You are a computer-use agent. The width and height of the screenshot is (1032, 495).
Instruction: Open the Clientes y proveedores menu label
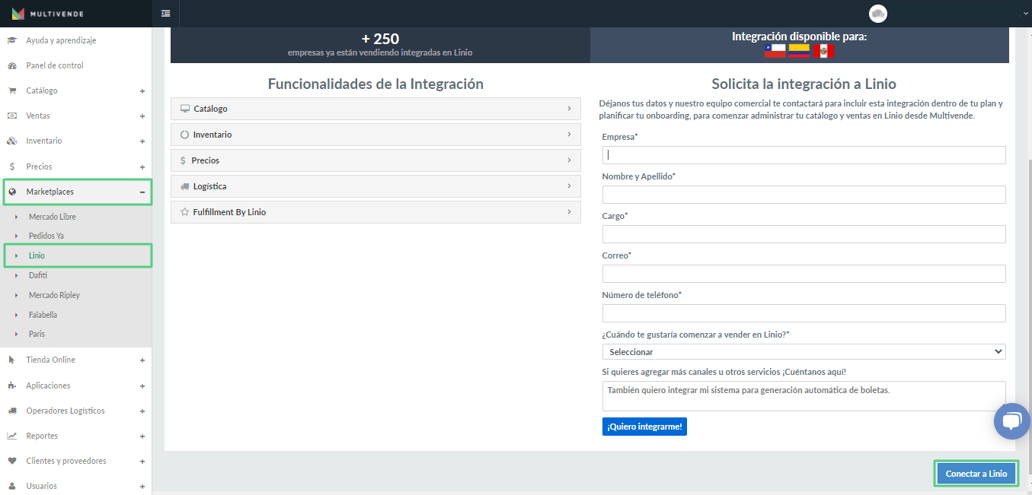[x=66, y=461]
